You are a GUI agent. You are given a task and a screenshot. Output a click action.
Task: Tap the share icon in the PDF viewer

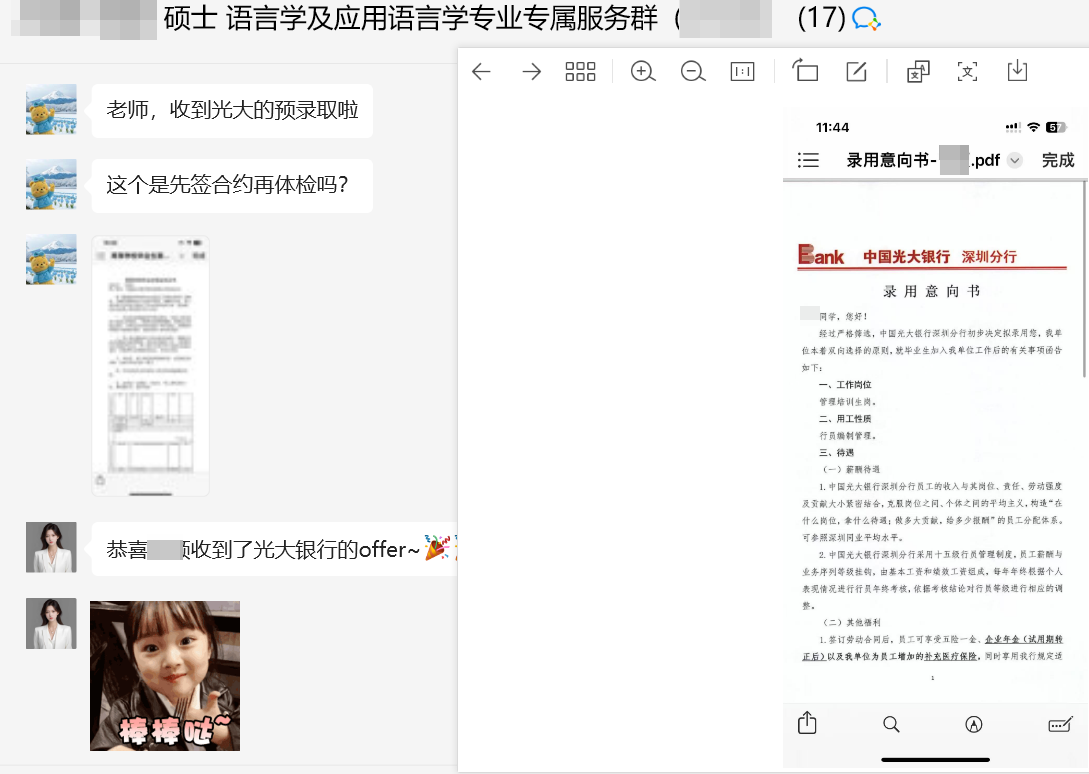[808, 724]
